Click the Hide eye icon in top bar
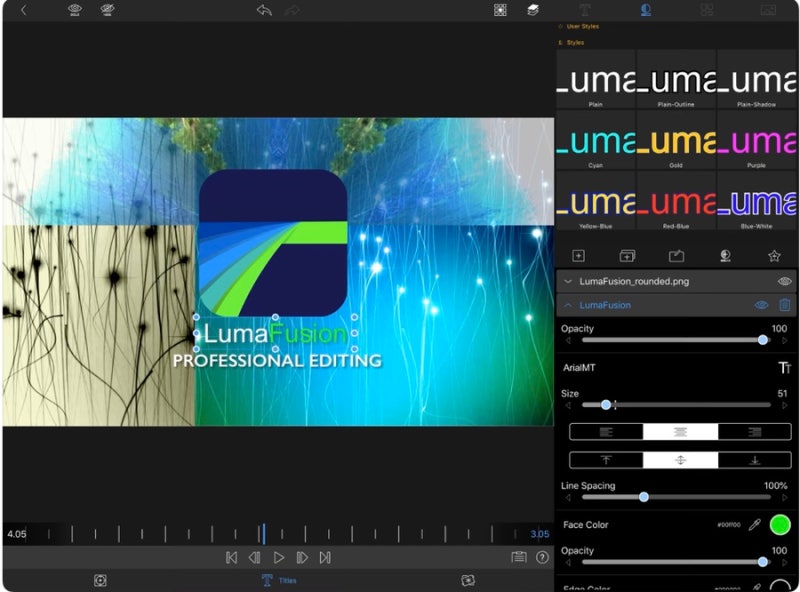This screenshot has width=800, height=592. 107,10
